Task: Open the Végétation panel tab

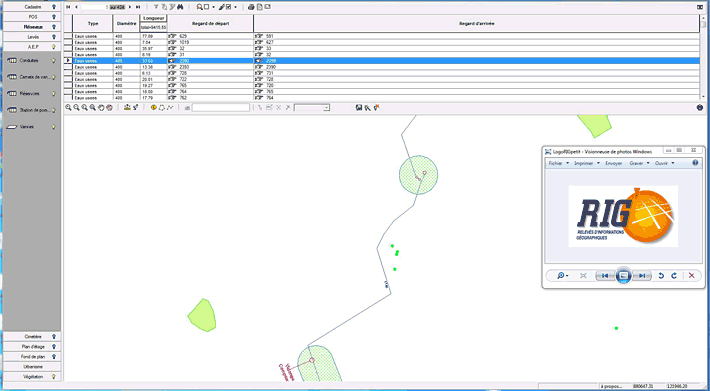Action: (x=31, y=377)
